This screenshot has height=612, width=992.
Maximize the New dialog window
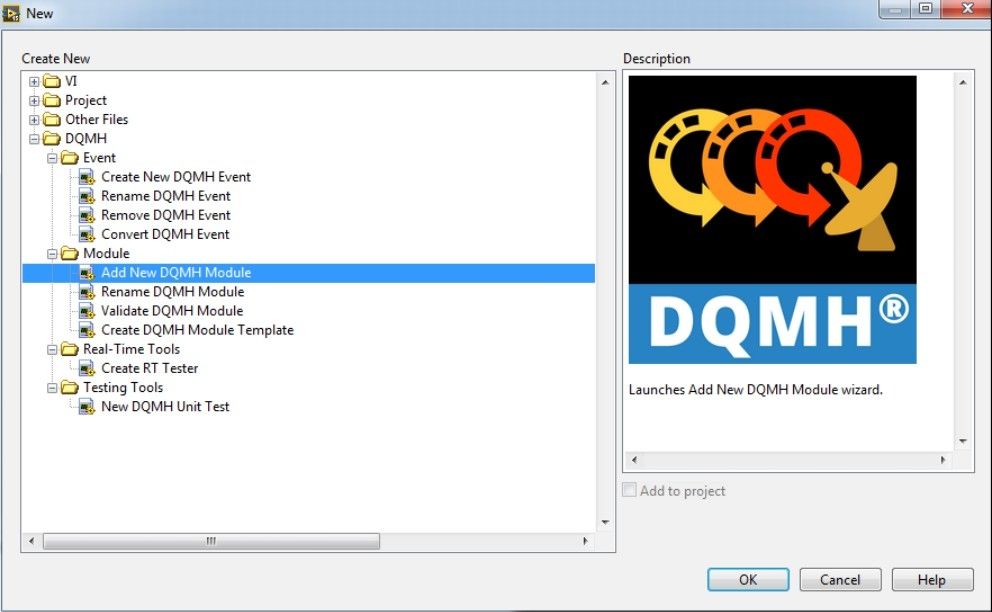click(926, 8)
